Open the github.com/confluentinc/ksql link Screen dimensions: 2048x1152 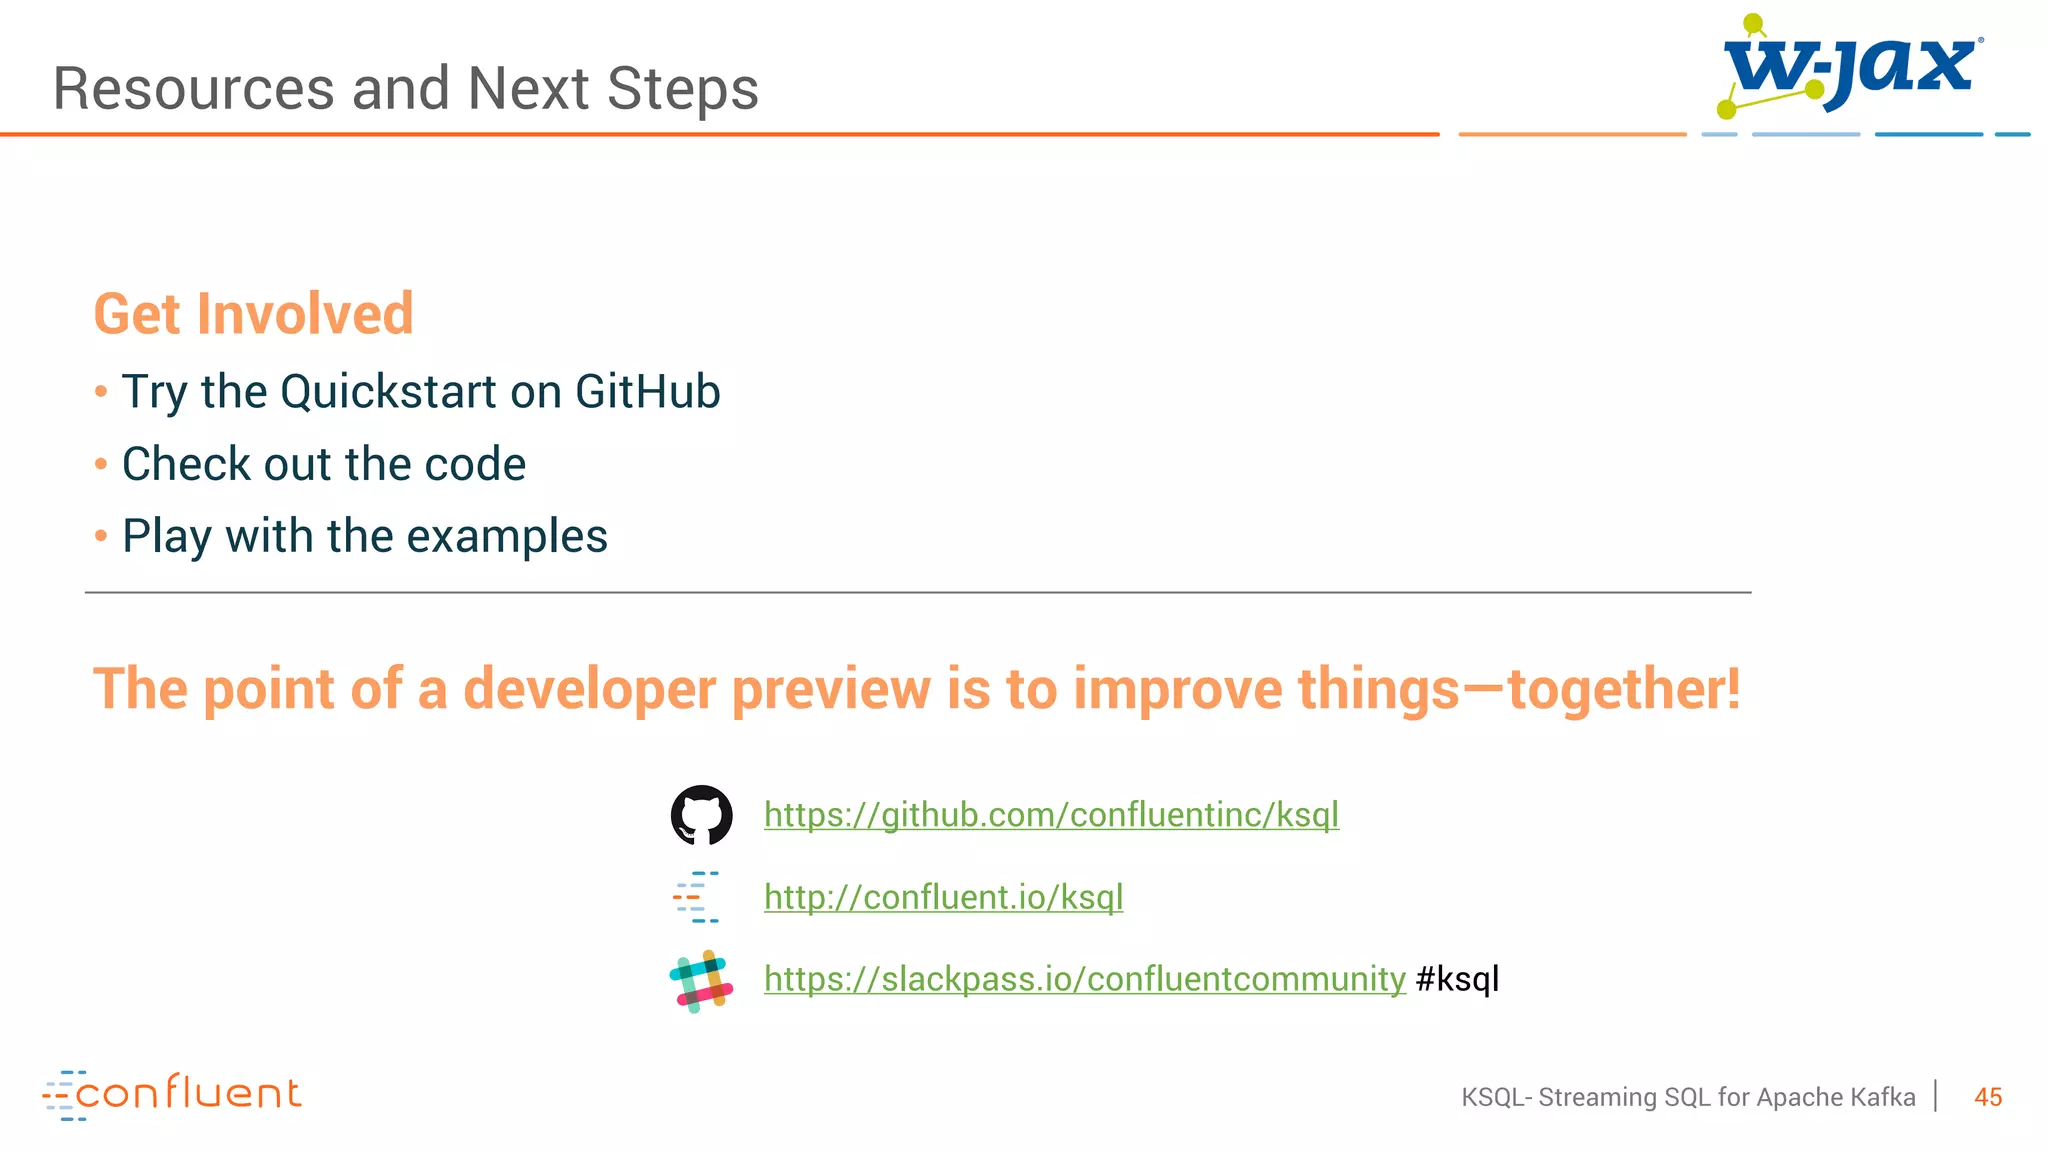pos(1051,815)
